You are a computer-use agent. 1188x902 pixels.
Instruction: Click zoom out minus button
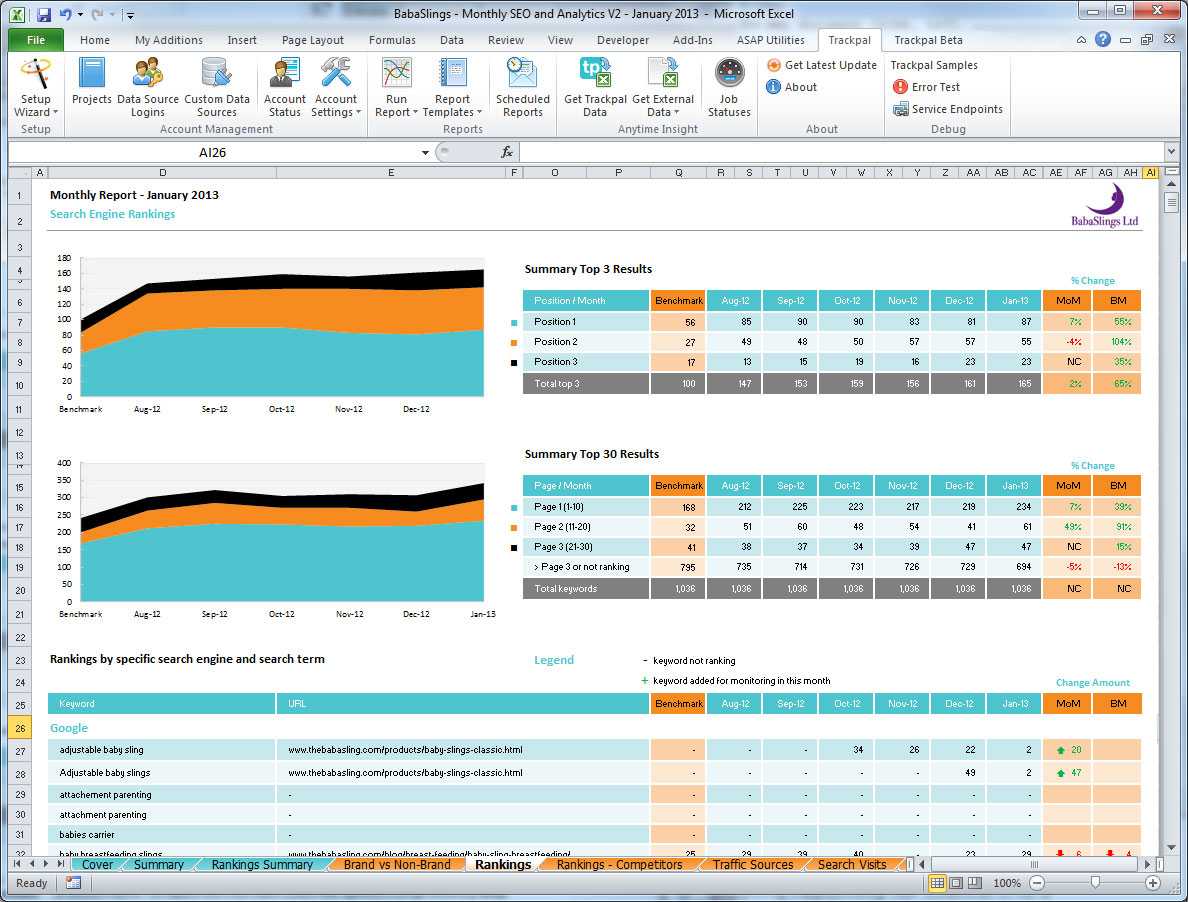pyautogui.click(x=1037, y=883)
